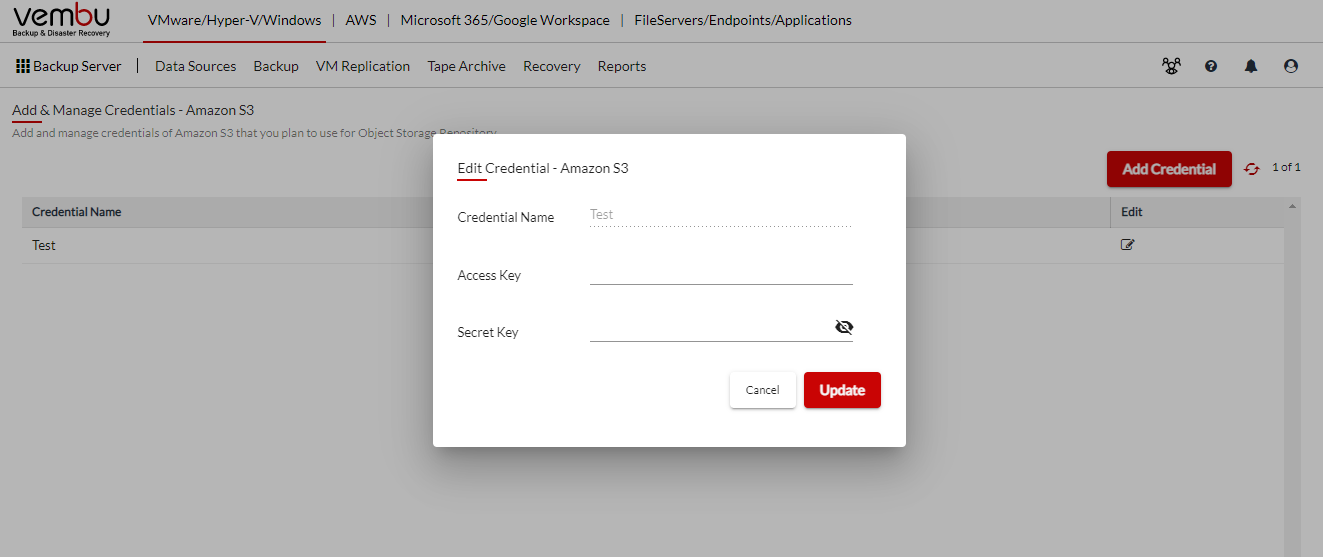1323x557 pixels.
Task: Click the disabled Credential Name field
Action: 721,215
